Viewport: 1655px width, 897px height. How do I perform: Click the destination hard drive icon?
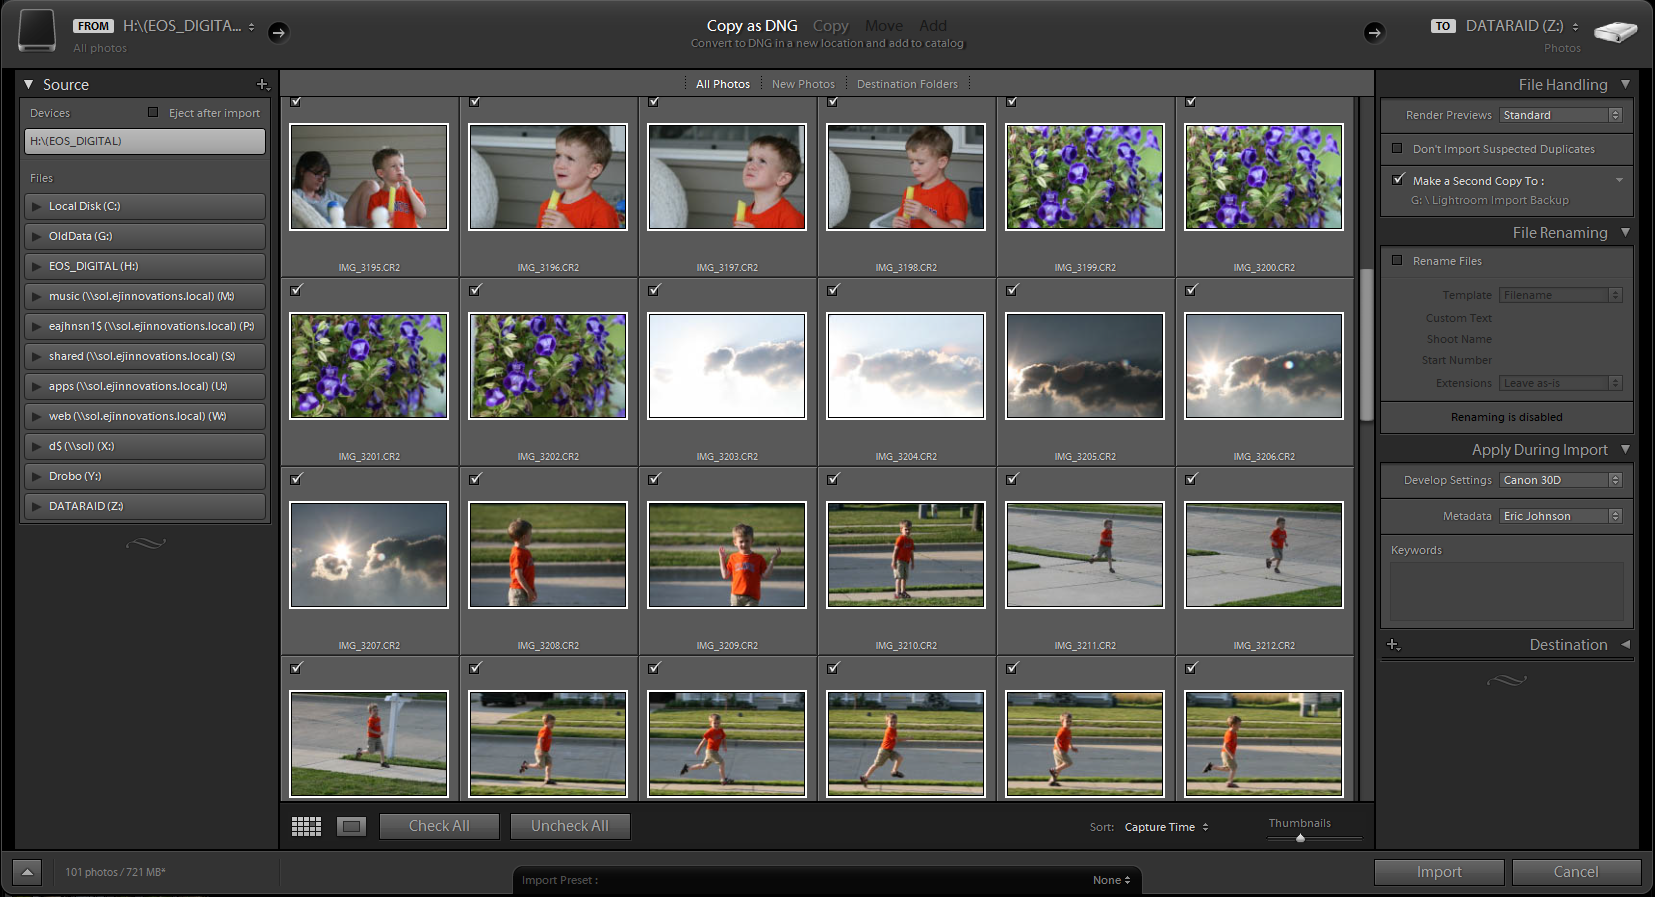1614,32
